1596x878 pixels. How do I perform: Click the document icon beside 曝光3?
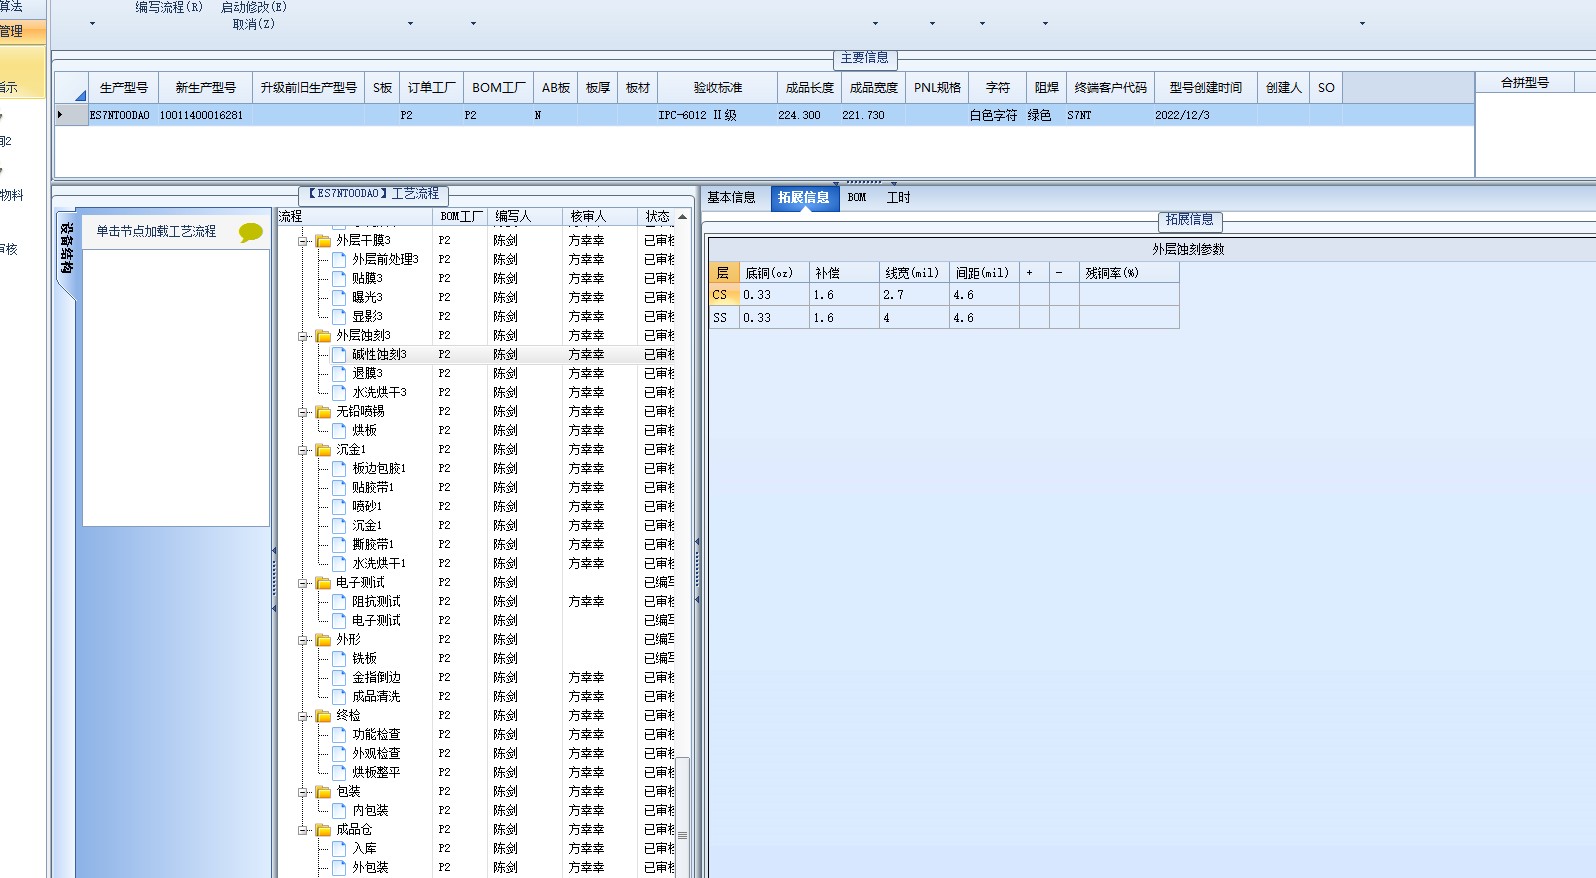tap(339, 297)
